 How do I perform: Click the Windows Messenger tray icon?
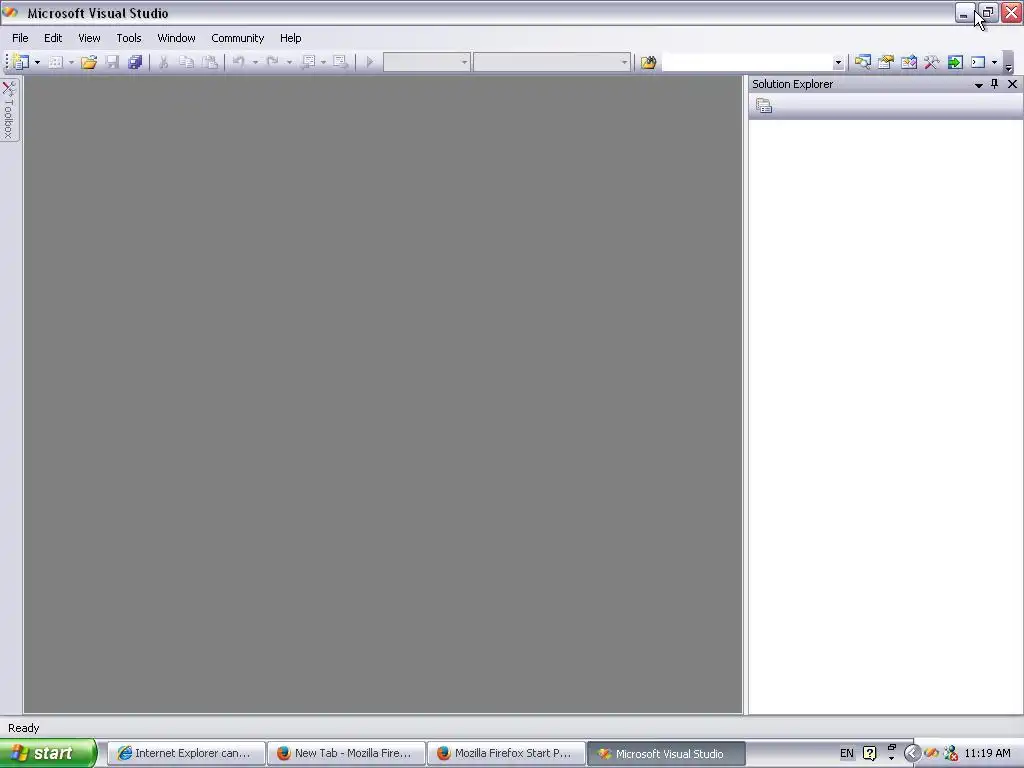point(951,754)
